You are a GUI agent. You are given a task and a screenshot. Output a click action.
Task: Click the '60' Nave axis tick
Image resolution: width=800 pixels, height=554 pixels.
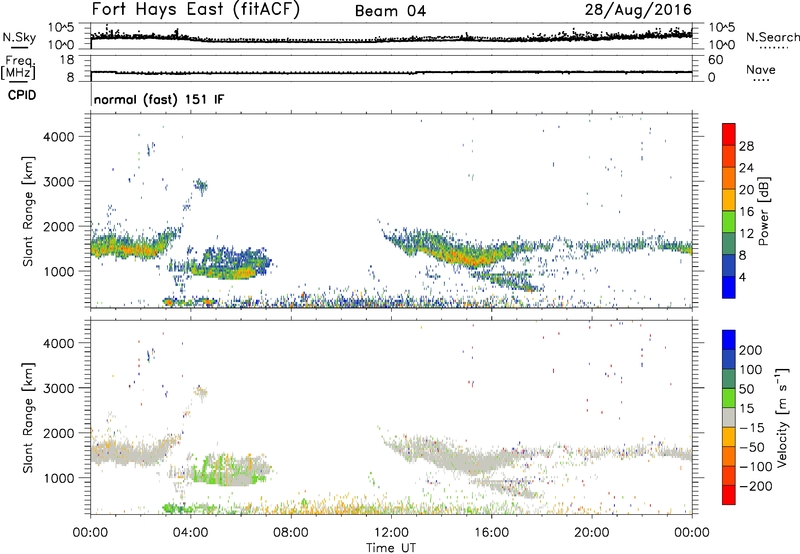tap(715, 60)
